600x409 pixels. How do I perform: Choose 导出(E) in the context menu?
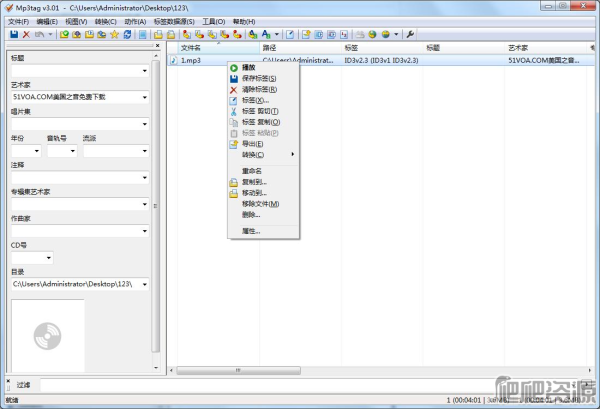pos(263,144)
